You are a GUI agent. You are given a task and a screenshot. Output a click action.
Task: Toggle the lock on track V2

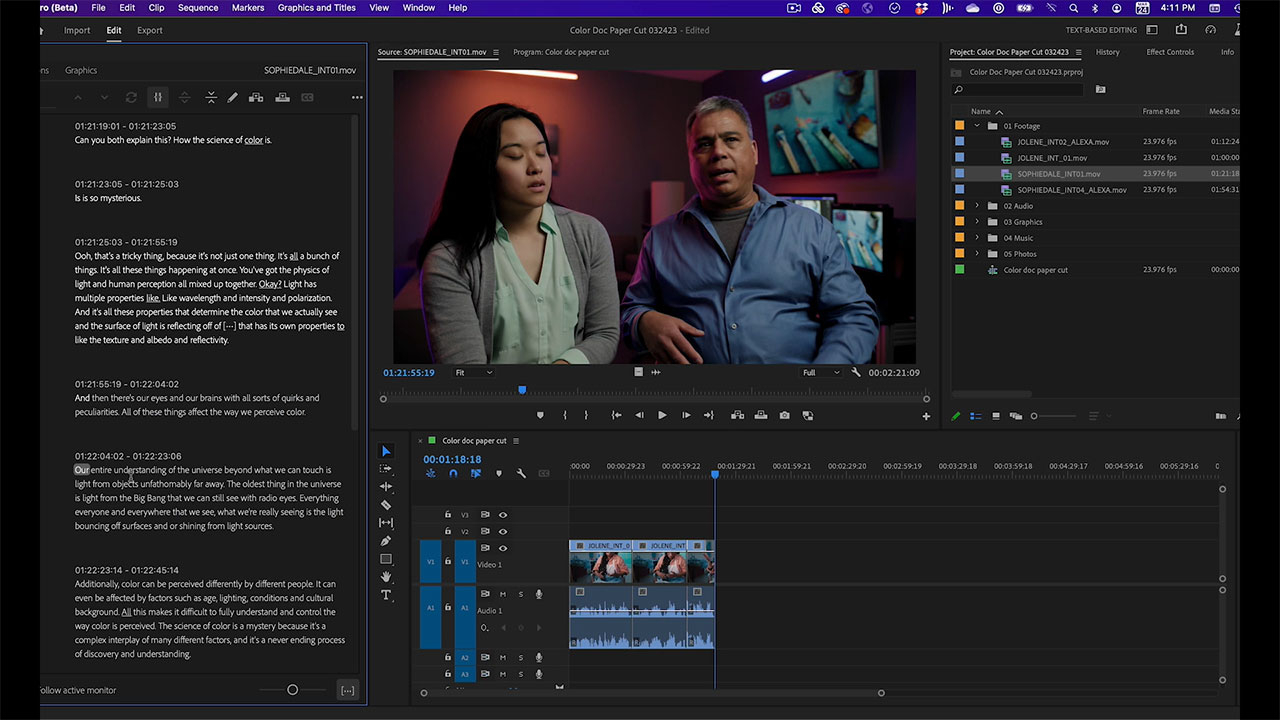448,532
